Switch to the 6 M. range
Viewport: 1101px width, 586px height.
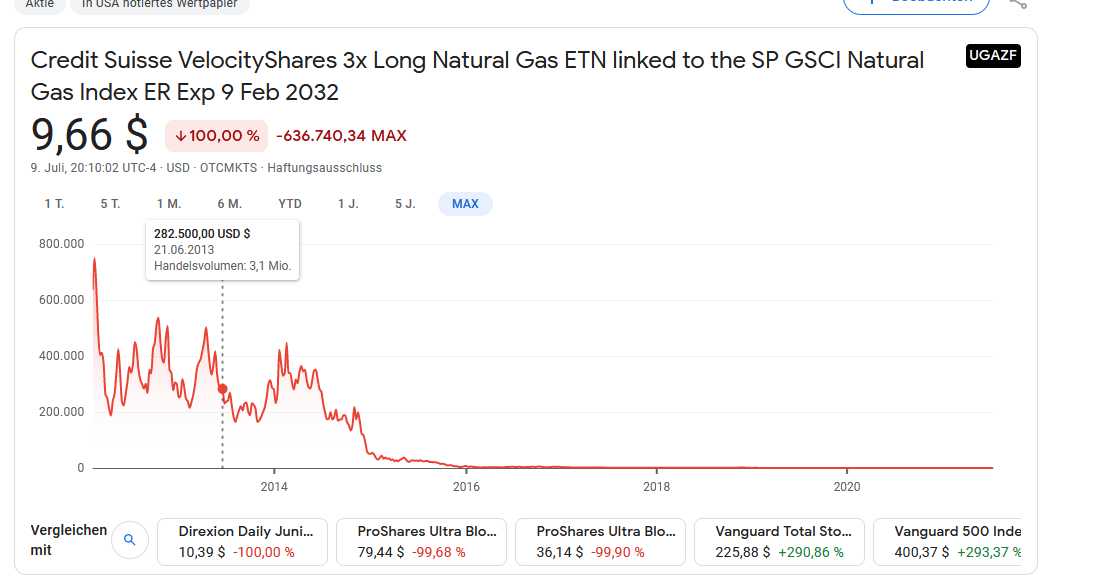click(x=229, y=204)
